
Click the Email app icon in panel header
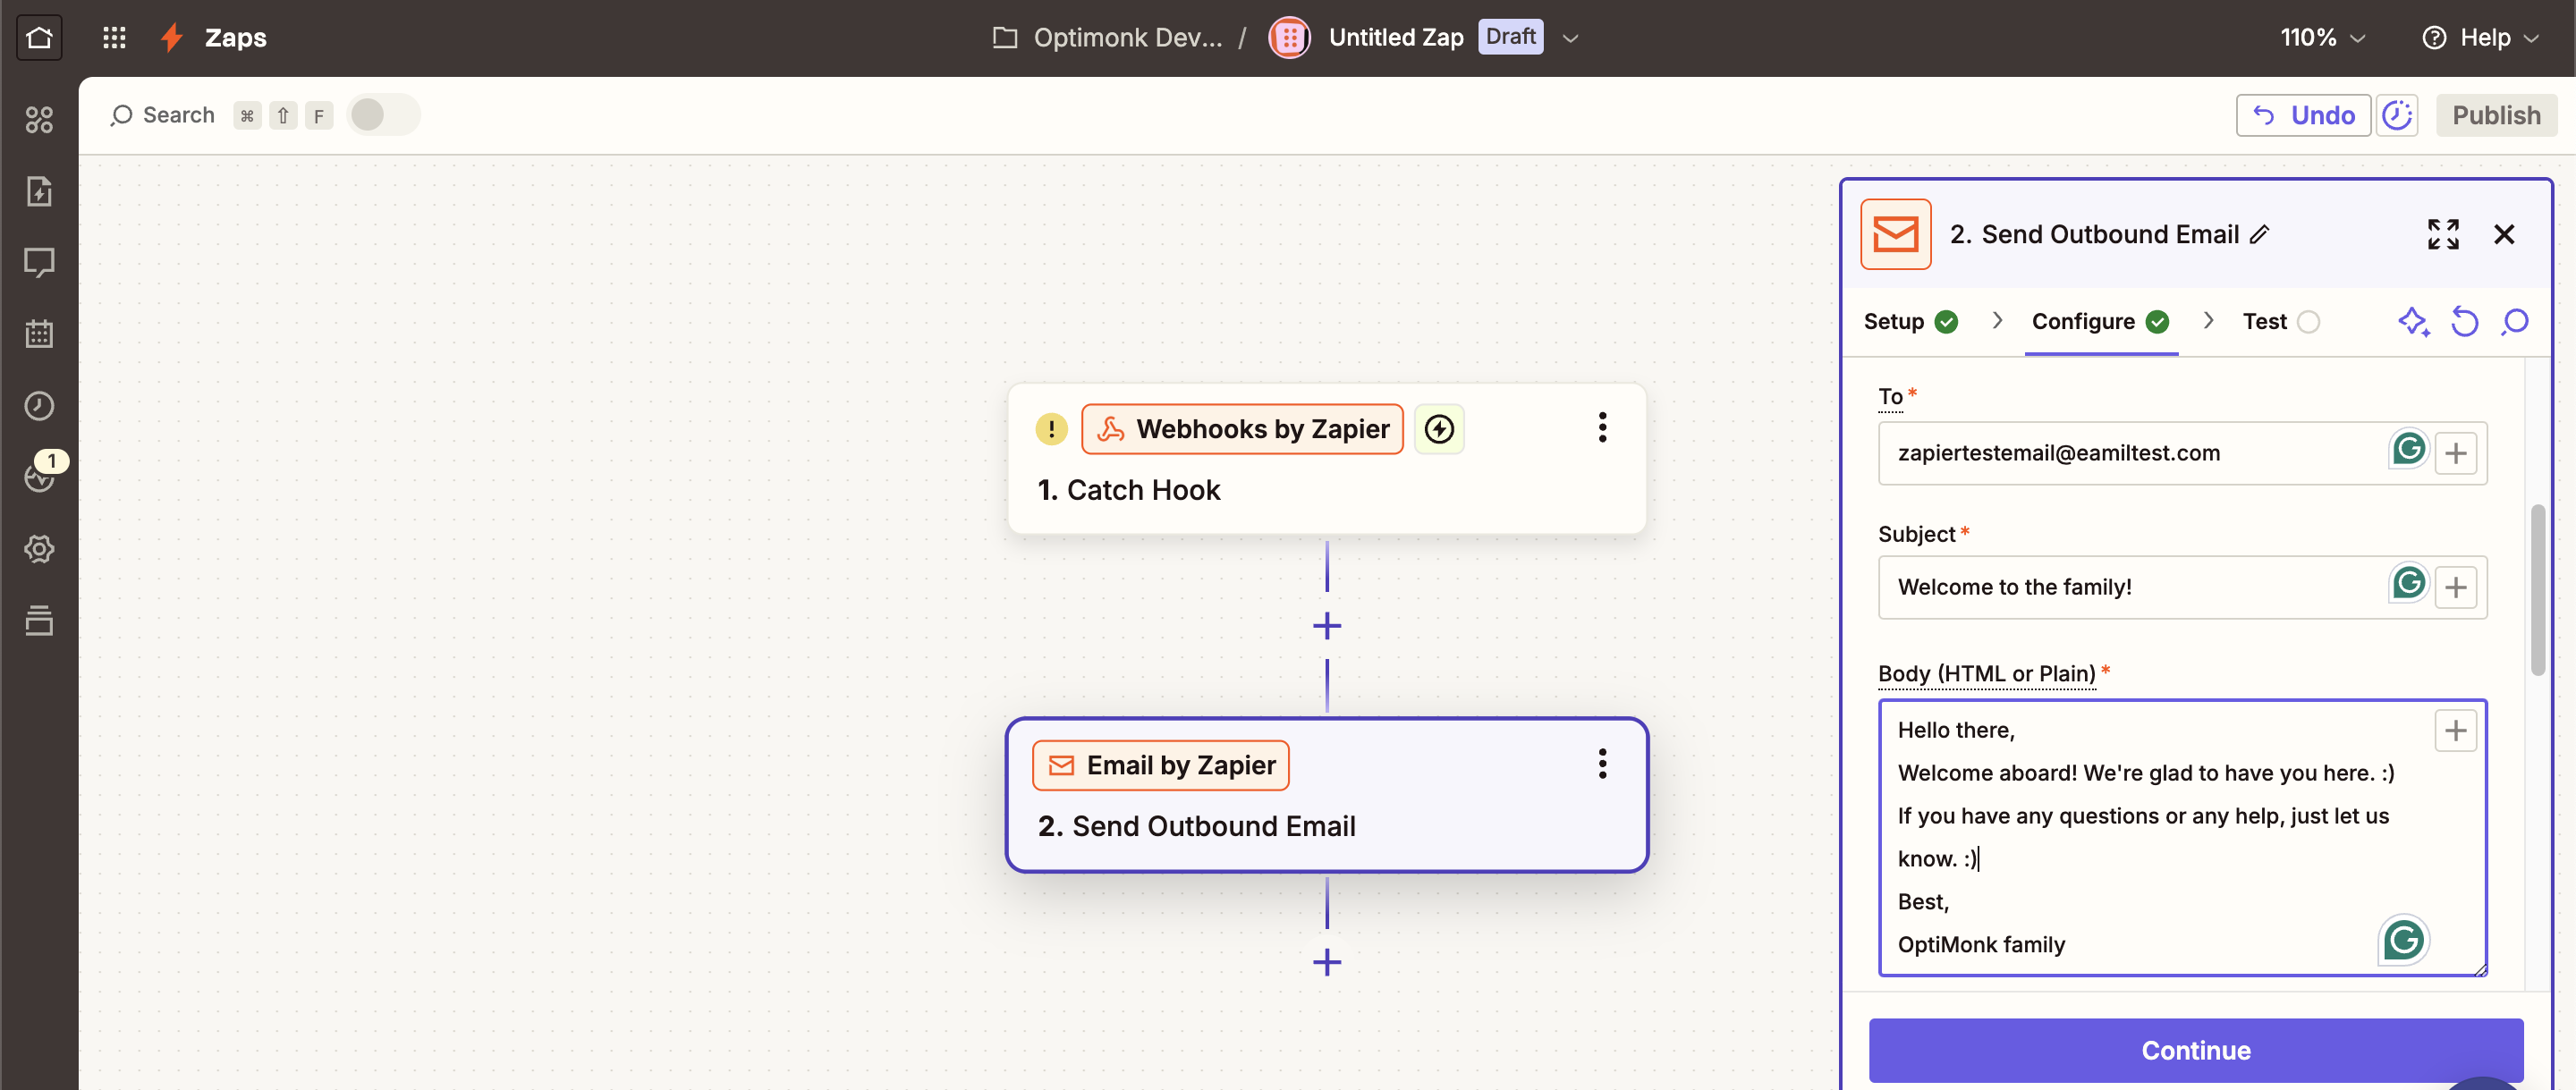[x=1896, y=234]
